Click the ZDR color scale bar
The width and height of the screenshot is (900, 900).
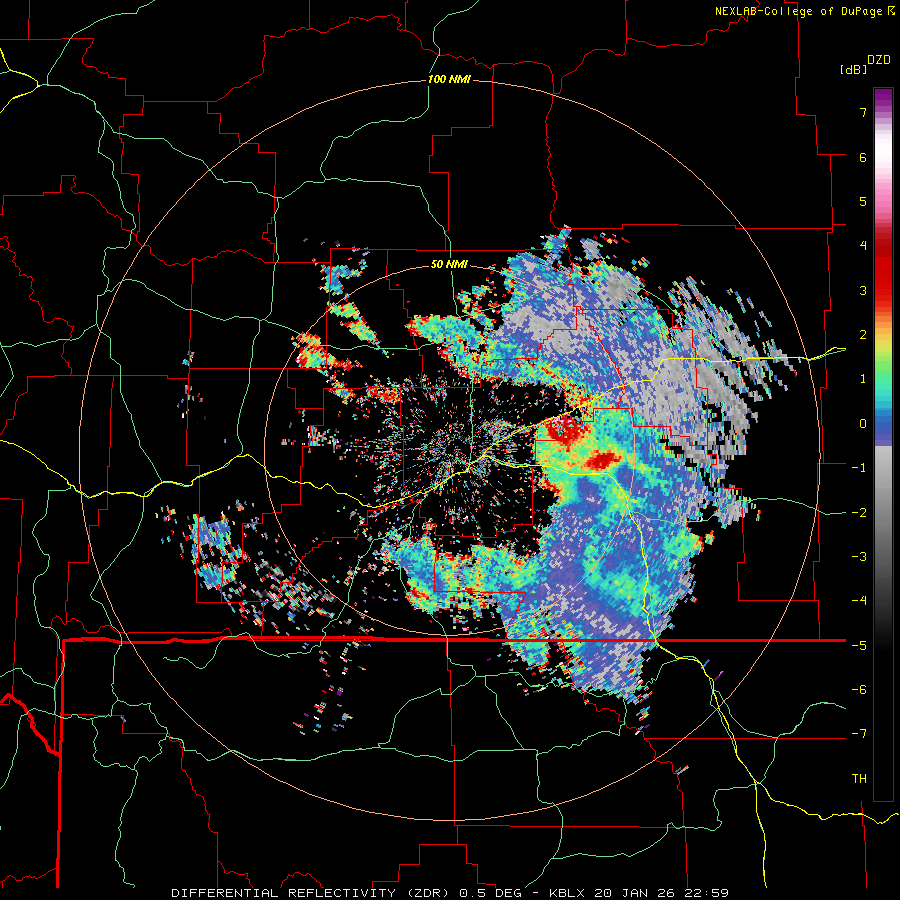pyautogui.click(x=883, y=444)
